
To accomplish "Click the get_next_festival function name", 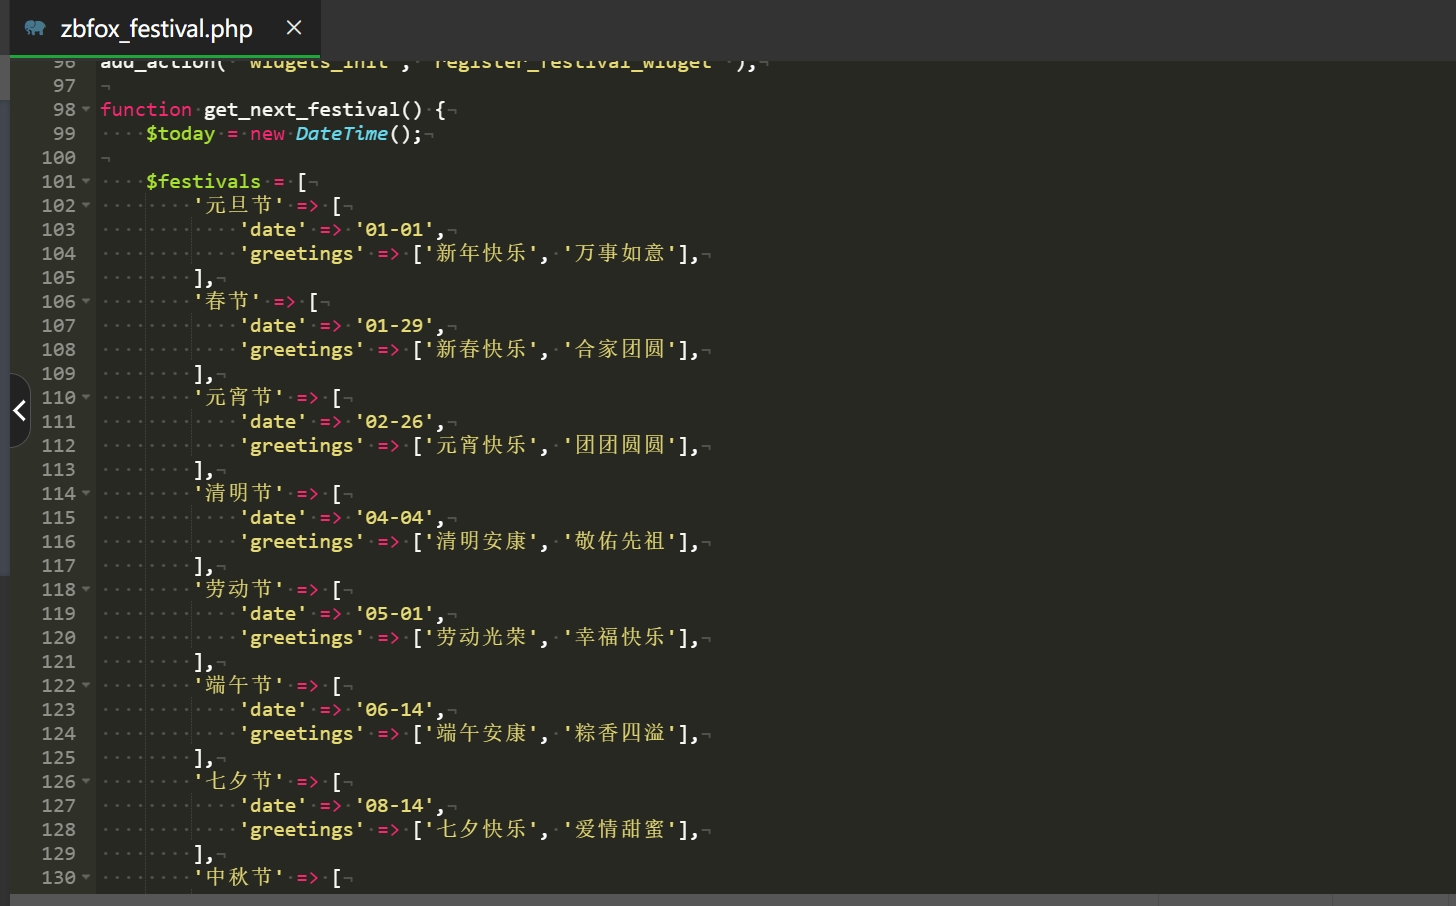I will pos(301,109).
